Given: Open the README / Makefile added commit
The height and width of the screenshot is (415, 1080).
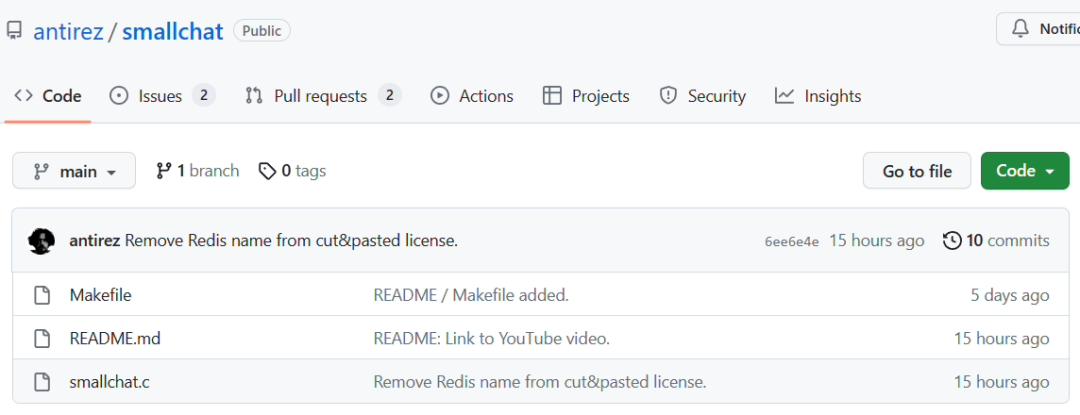Looking at the screenshot, I should coord(471,295).
